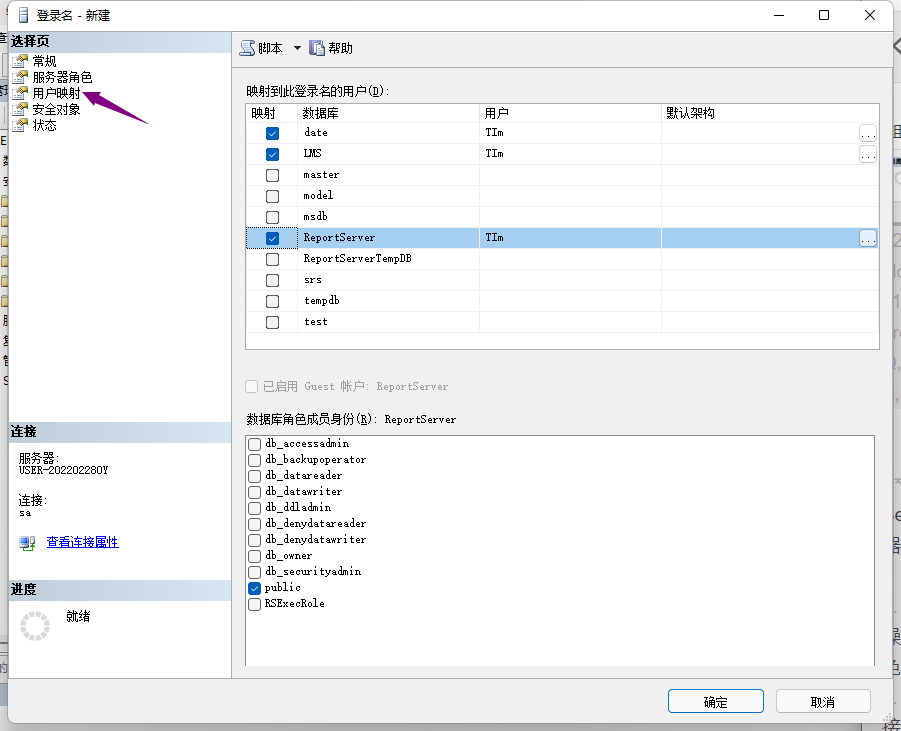This screenshot has height=731, width=901.
Task: Click the 帮助 help label
Action: [x=340, y=48]
